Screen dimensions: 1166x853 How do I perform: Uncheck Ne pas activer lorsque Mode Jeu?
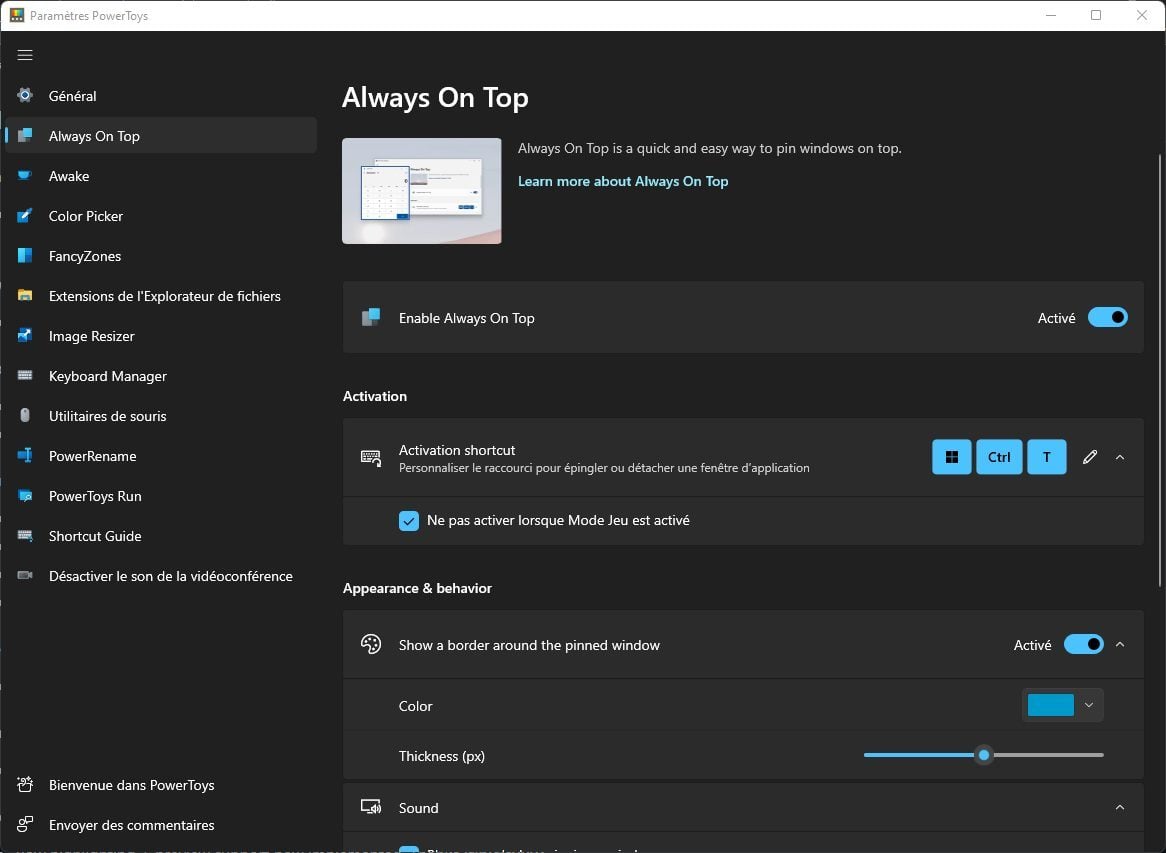click(408, 521)
